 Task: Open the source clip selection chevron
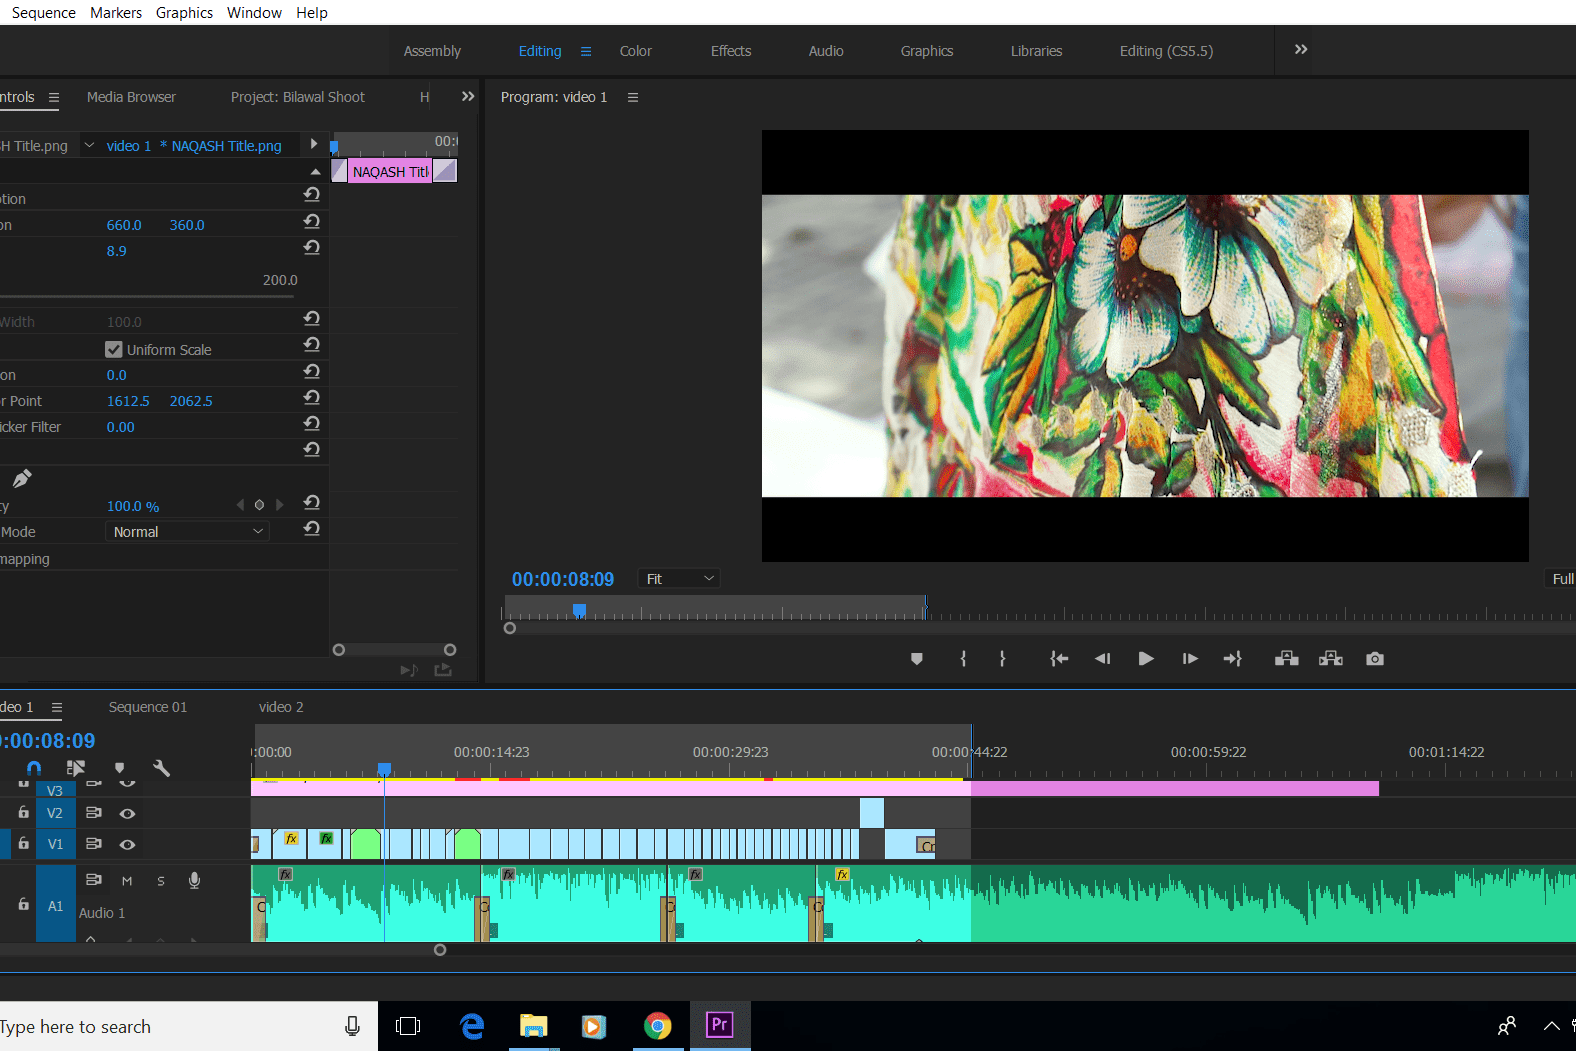coord(89,146)
